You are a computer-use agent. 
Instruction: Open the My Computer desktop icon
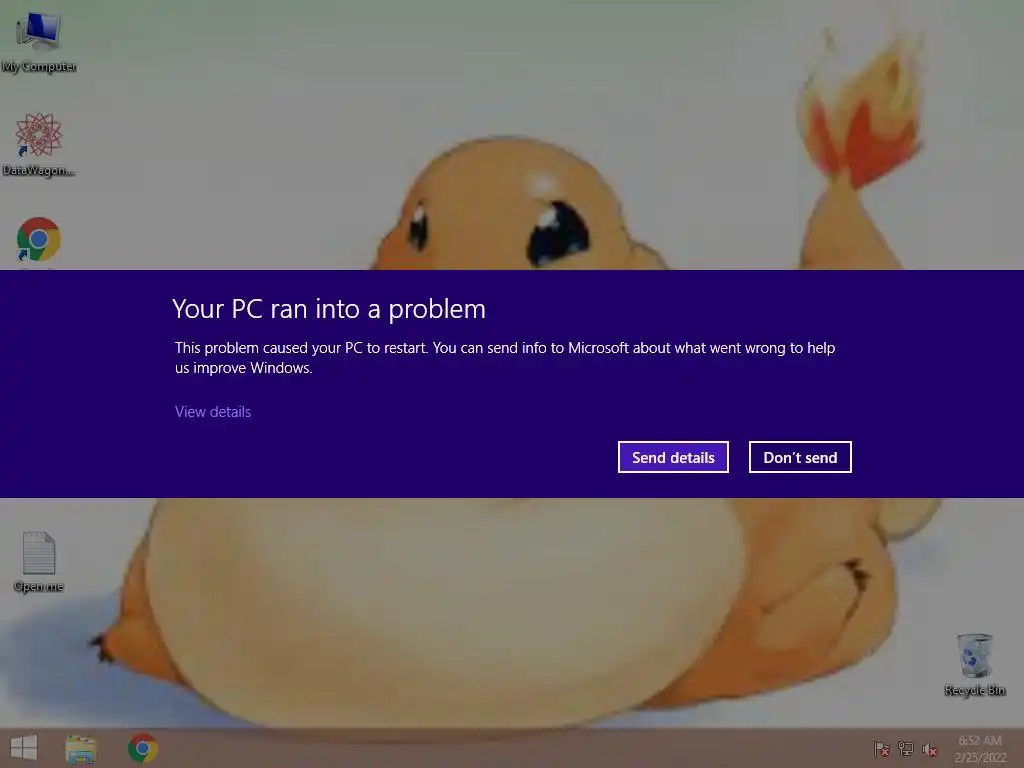39,40
